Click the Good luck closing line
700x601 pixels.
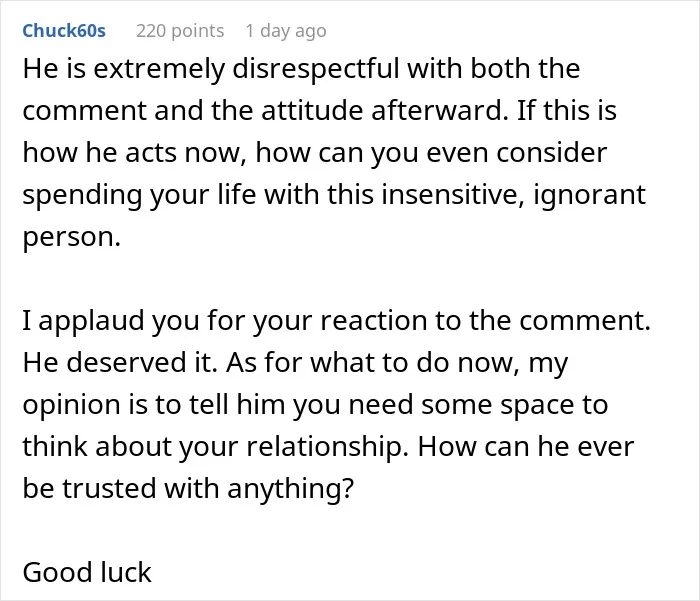click(x=87, y=572)
